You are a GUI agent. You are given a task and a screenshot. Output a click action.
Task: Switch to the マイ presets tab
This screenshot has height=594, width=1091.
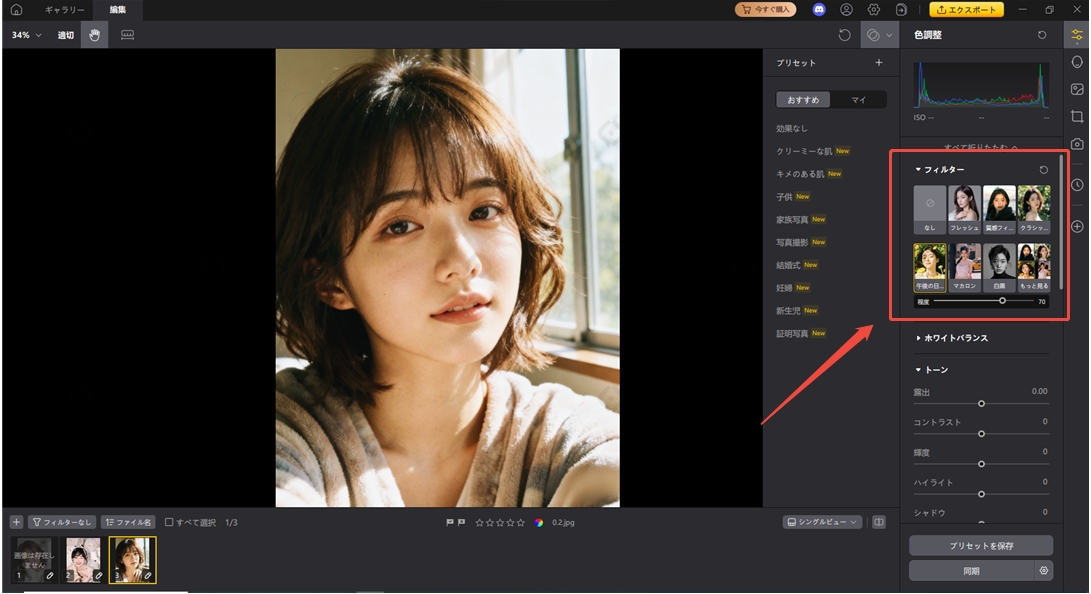coord(860,99)
